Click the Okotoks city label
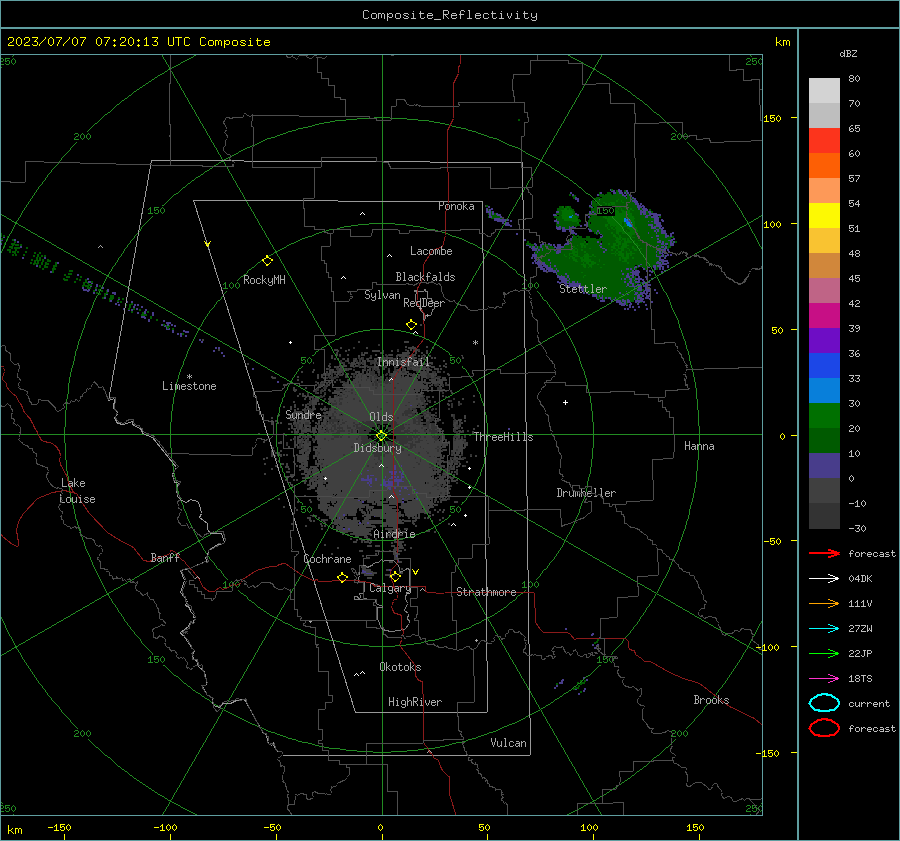Image resolution: width=900 pixels, height=841 pixels. 400,667
